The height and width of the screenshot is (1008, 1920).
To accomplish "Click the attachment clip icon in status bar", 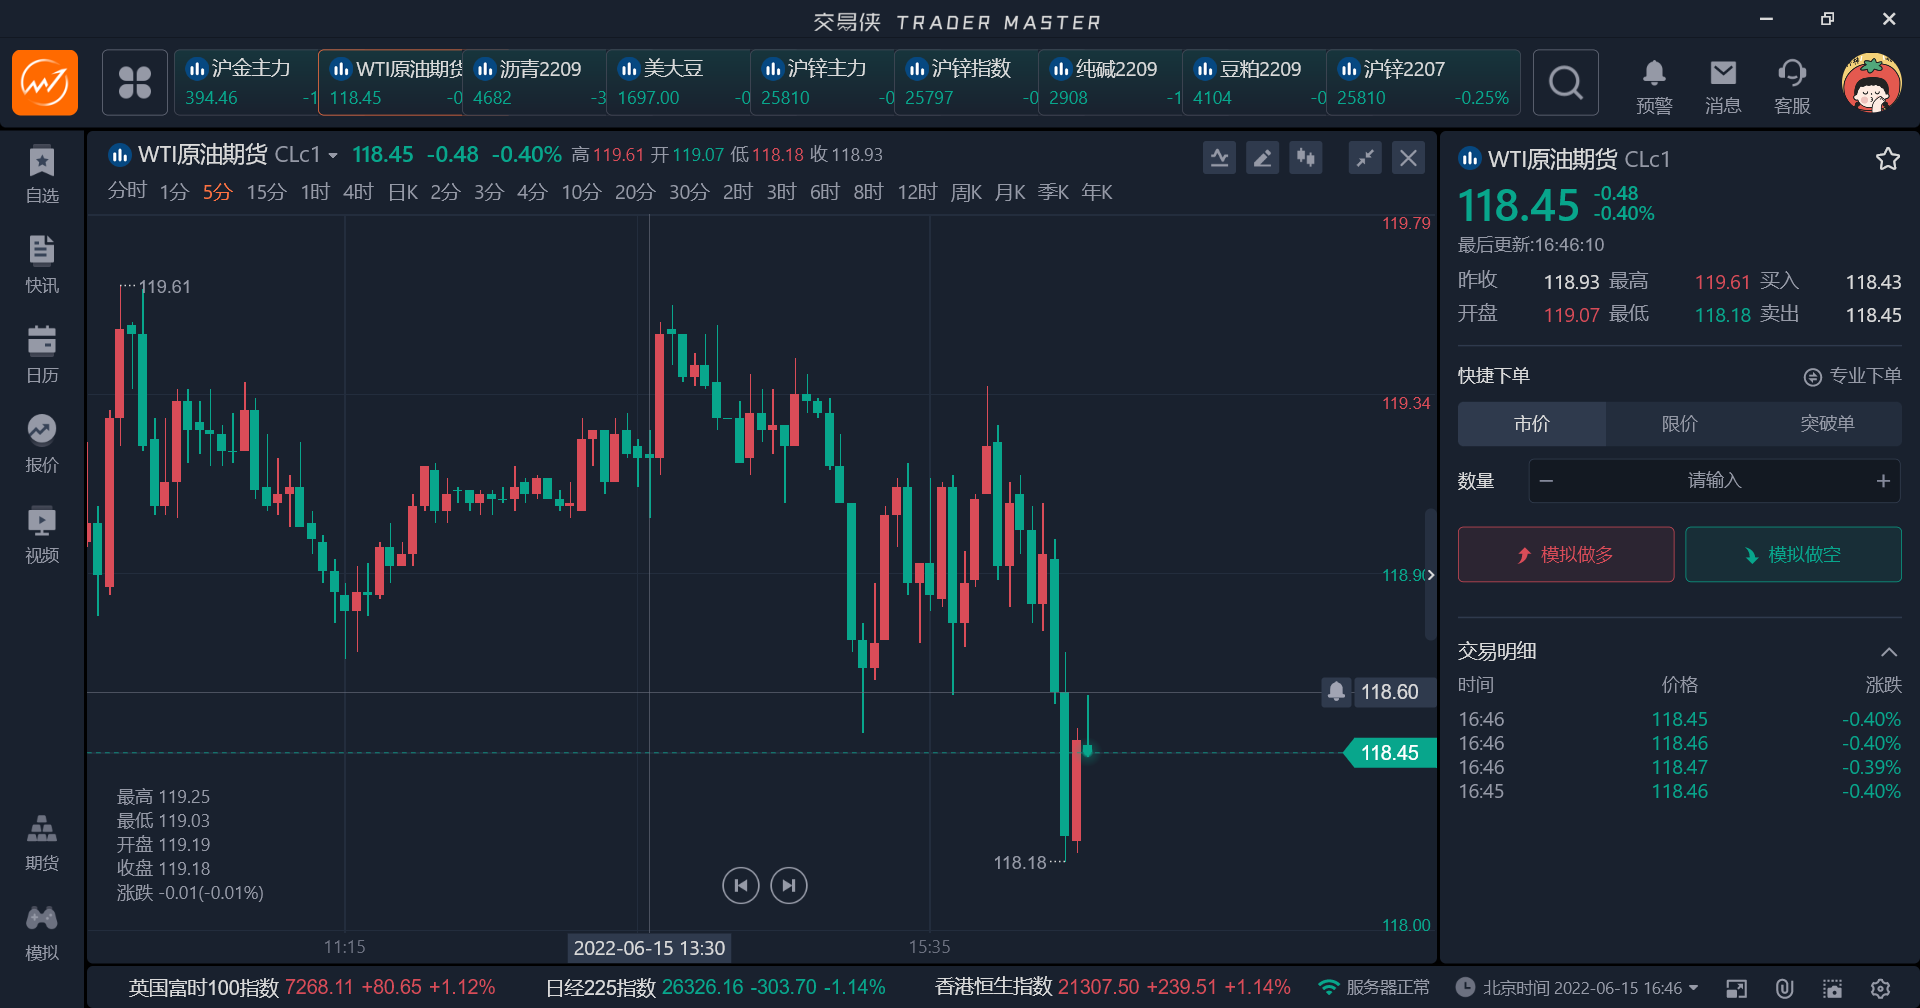I will [x=1785, y=988].
